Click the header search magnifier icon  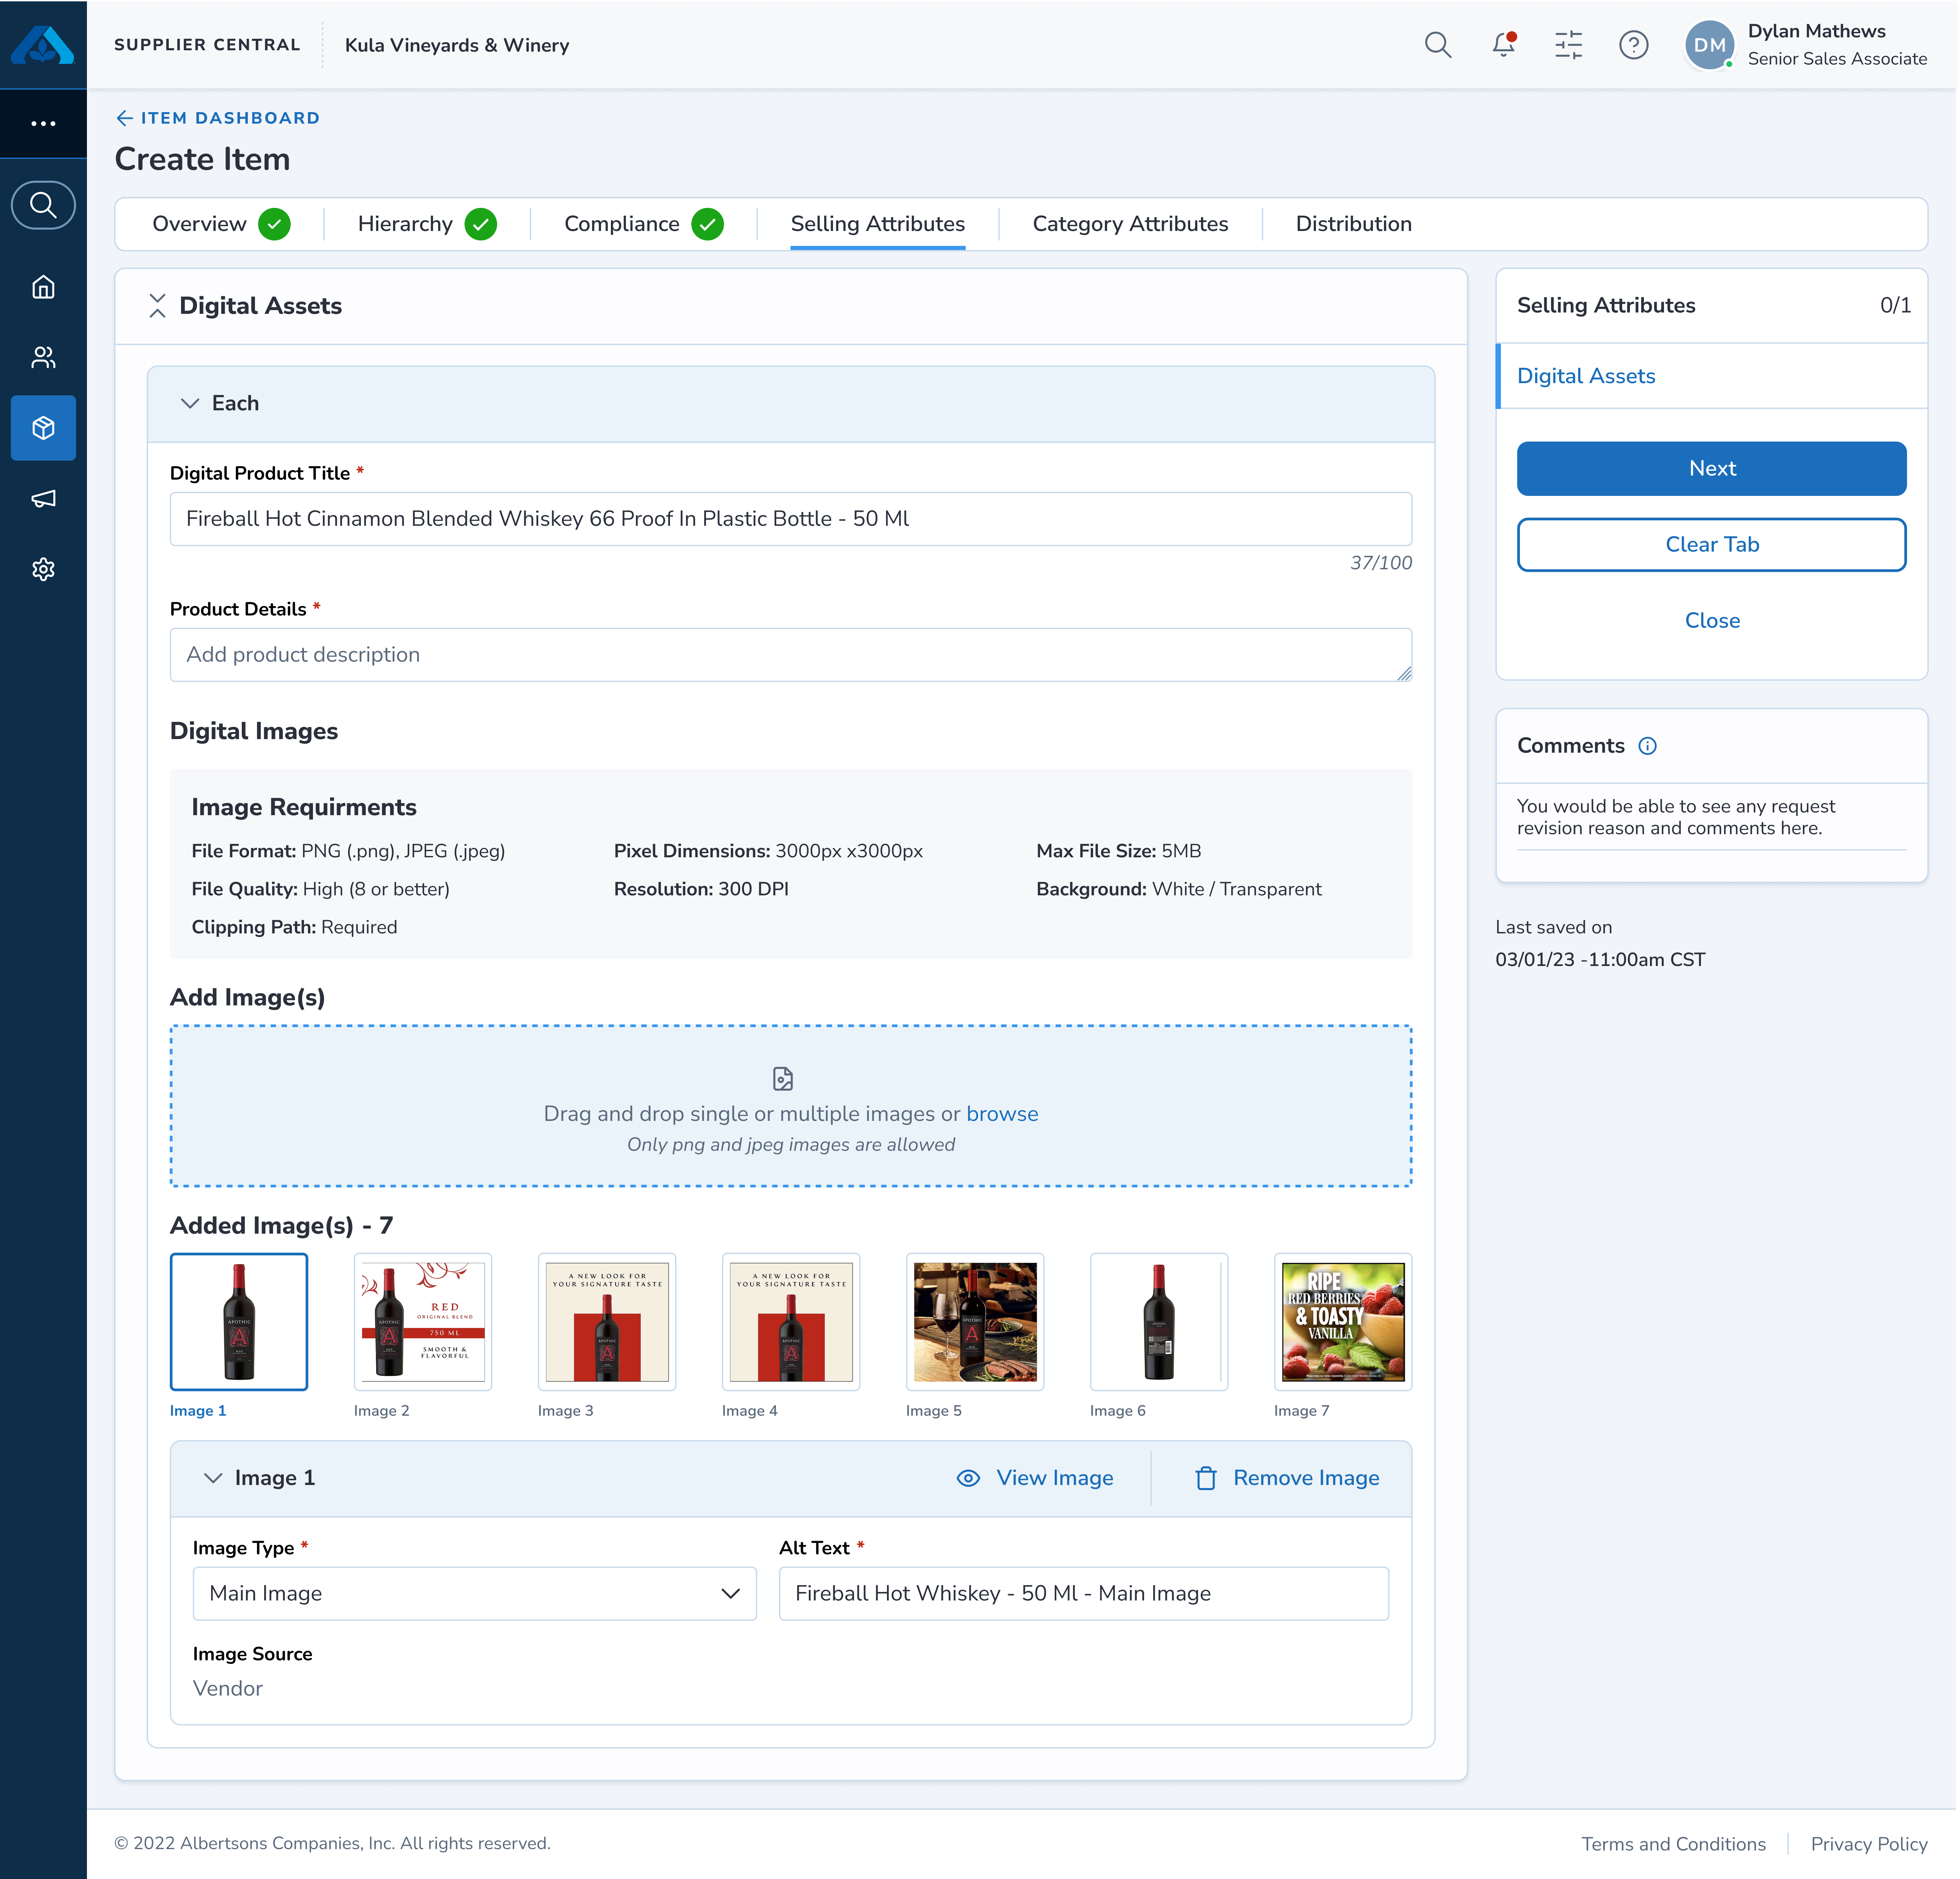coord(1438,45)
